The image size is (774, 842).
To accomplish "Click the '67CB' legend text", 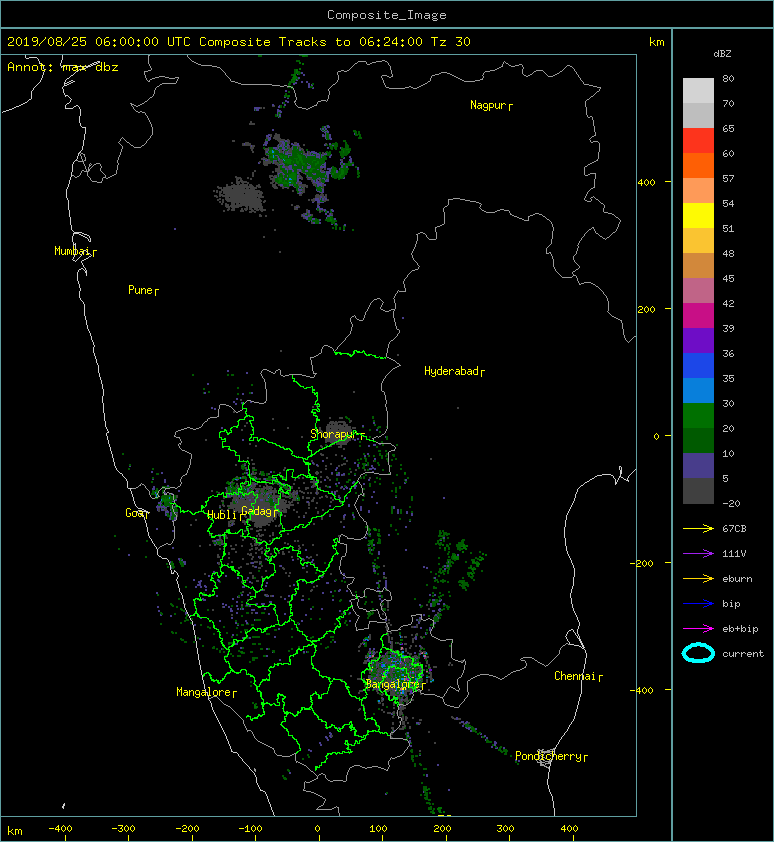I will (734, 528).
